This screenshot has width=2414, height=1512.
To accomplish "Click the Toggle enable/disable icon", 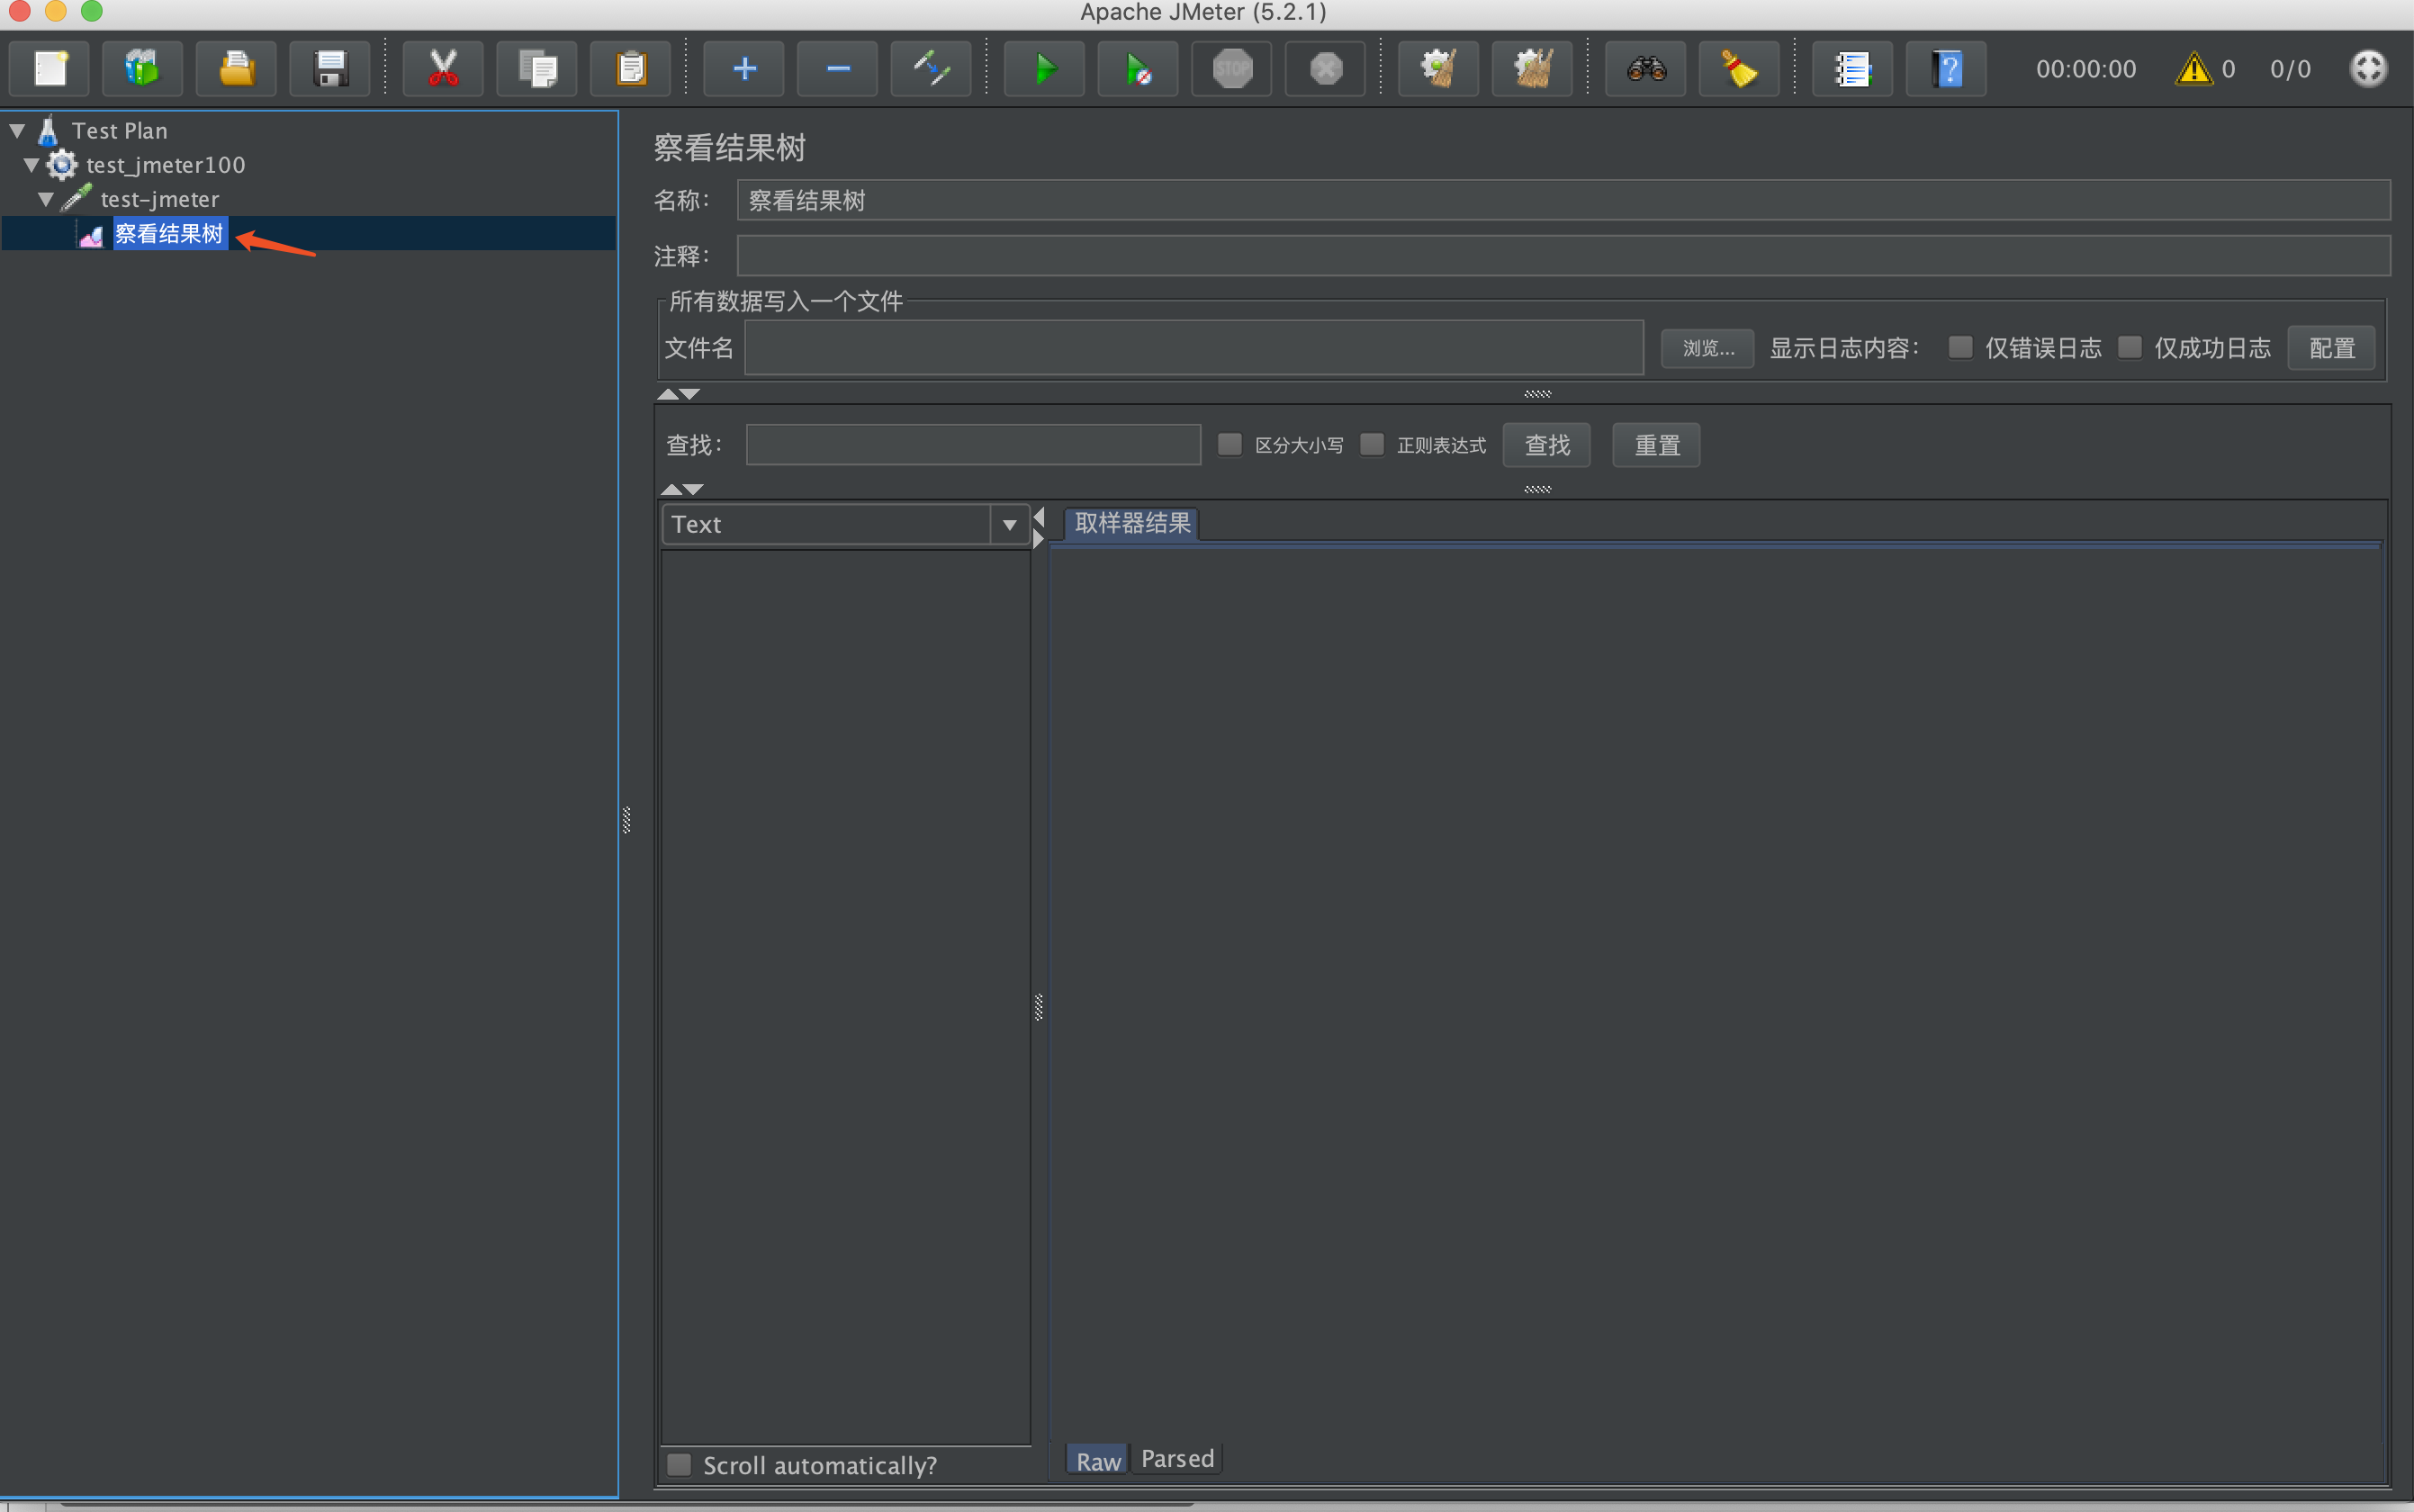I will click(931, 69).
